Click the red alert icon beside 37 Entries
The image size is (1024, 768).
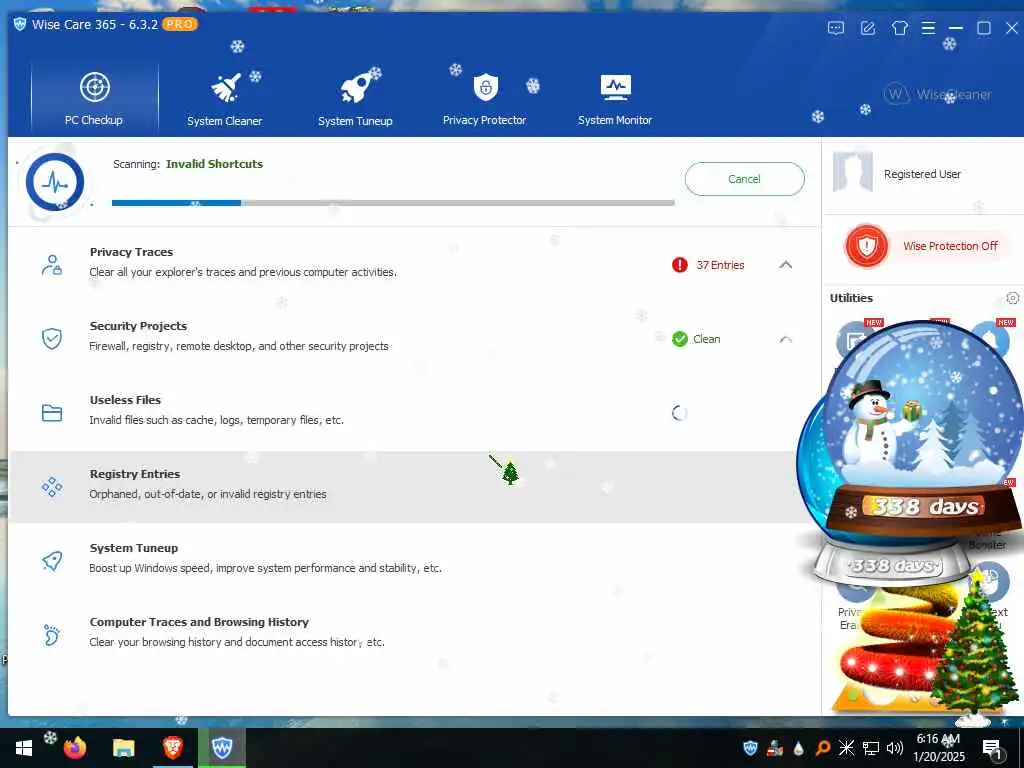[x=680, y=265]
